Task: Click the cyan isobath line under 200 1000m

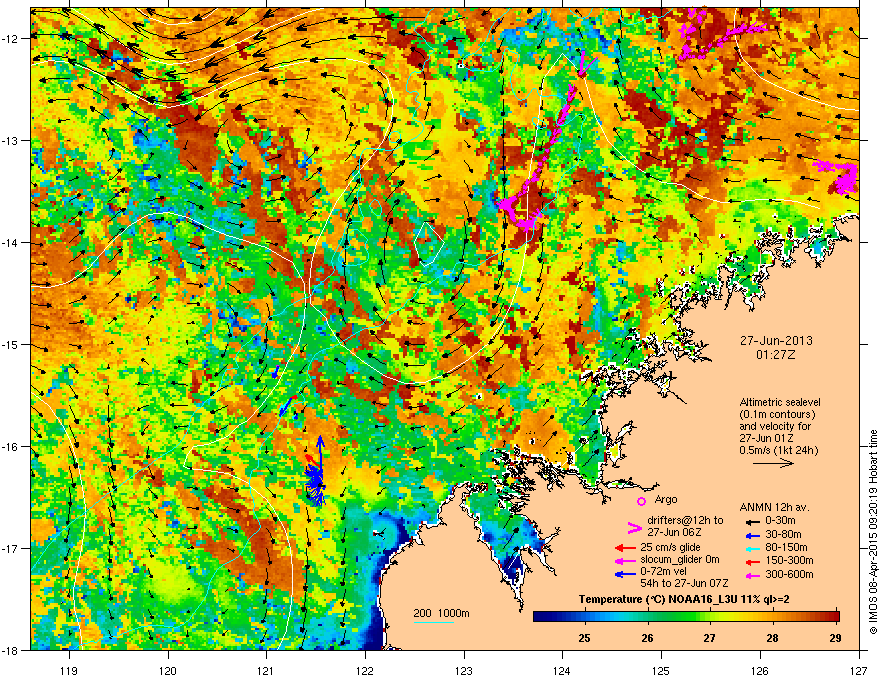Action: point(433,622)
